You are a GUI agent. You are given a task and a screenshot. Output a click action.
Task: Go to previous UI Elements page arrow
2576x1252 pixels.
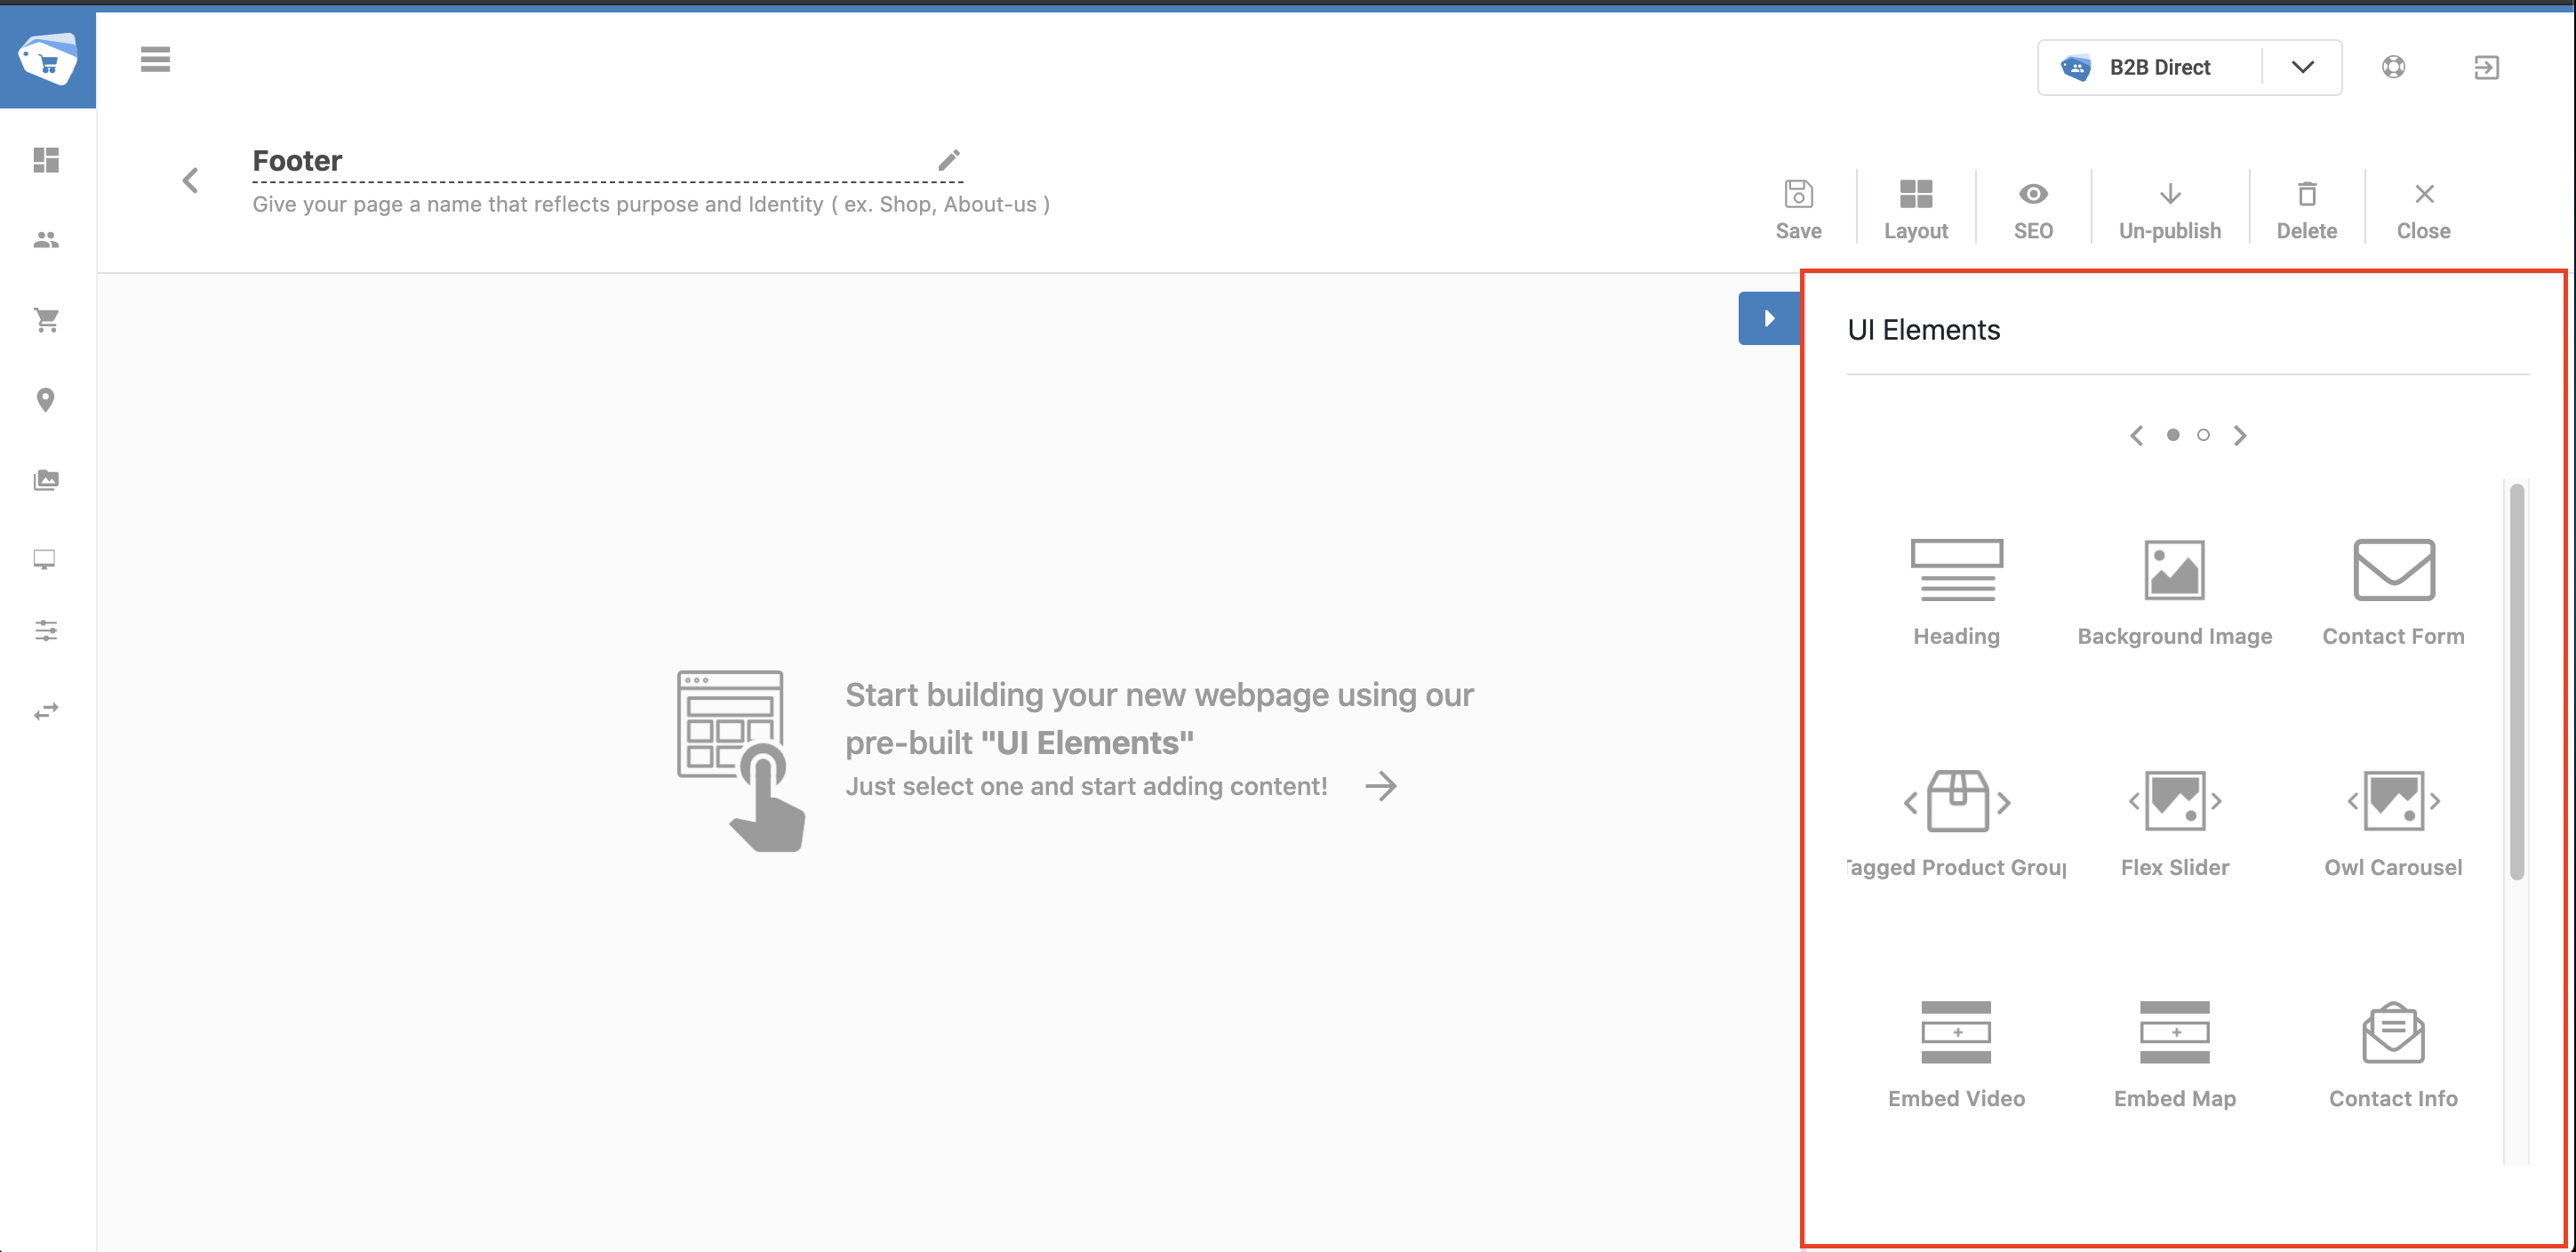click(x=2136, y=435)
